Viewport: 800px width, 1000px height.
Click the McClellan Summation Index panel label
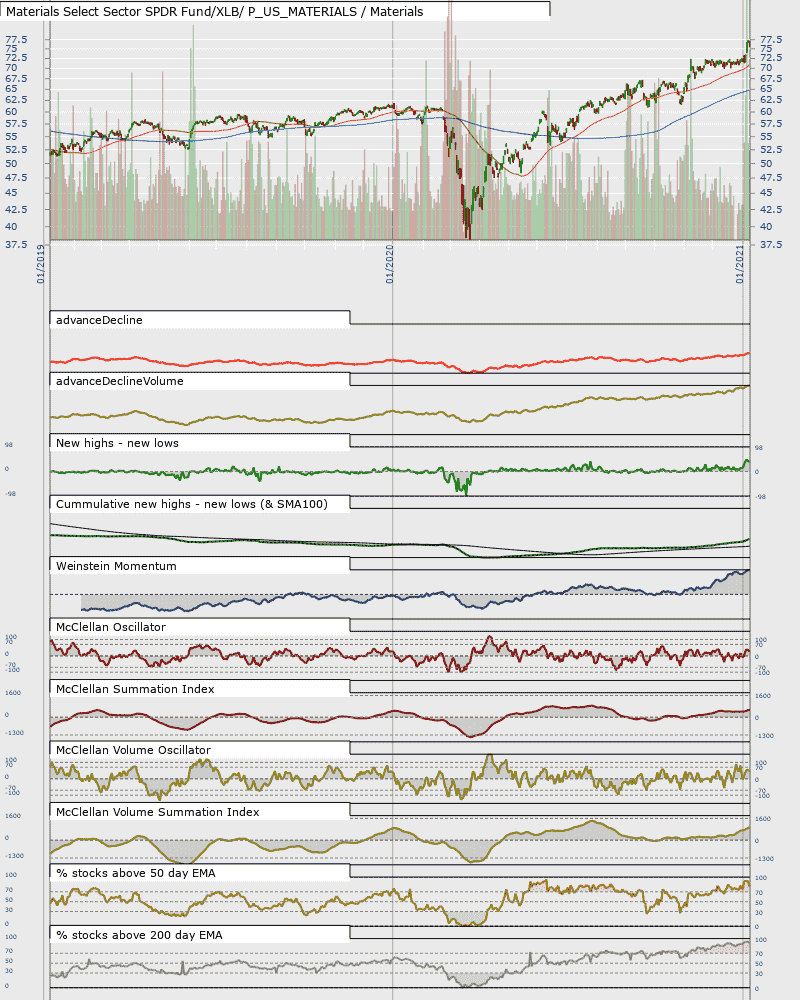[135, 689]
